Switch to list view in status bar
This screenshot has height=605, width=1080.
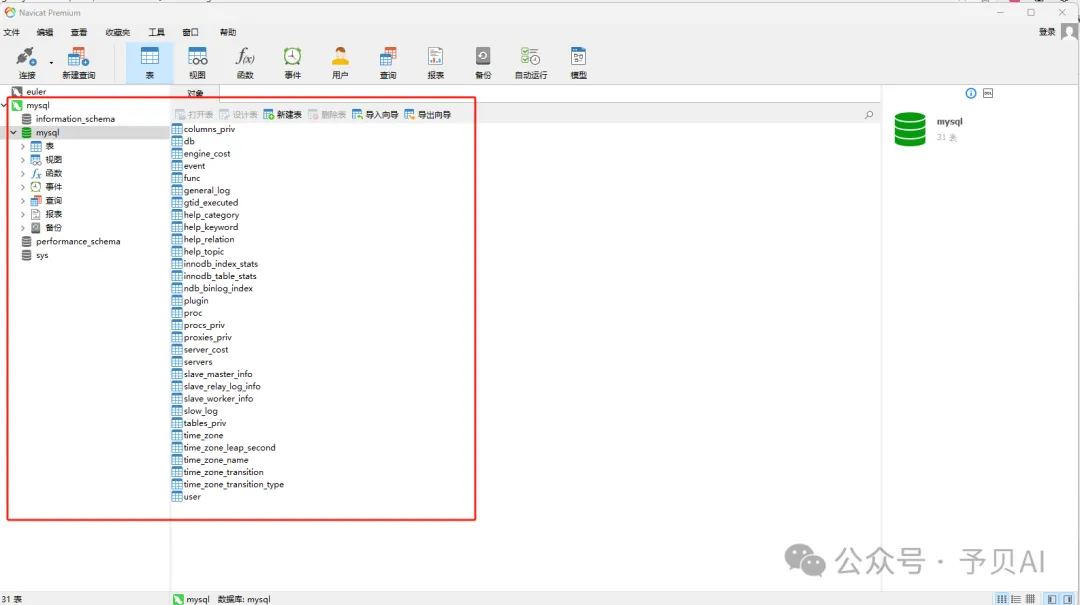pyautogui.click(x=1001, y=599)
